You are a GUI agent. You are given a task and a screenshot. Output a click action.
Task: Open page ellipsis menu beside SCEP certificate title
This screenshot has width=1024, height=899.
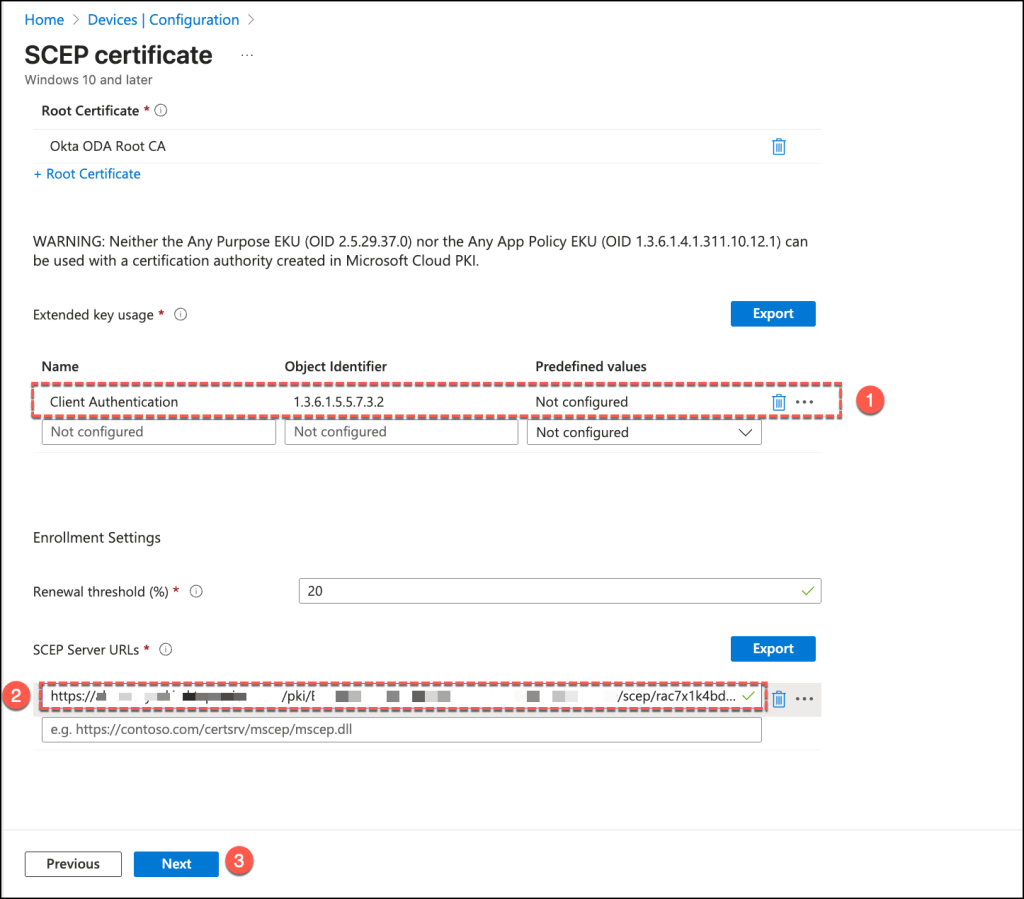[247, 55]
